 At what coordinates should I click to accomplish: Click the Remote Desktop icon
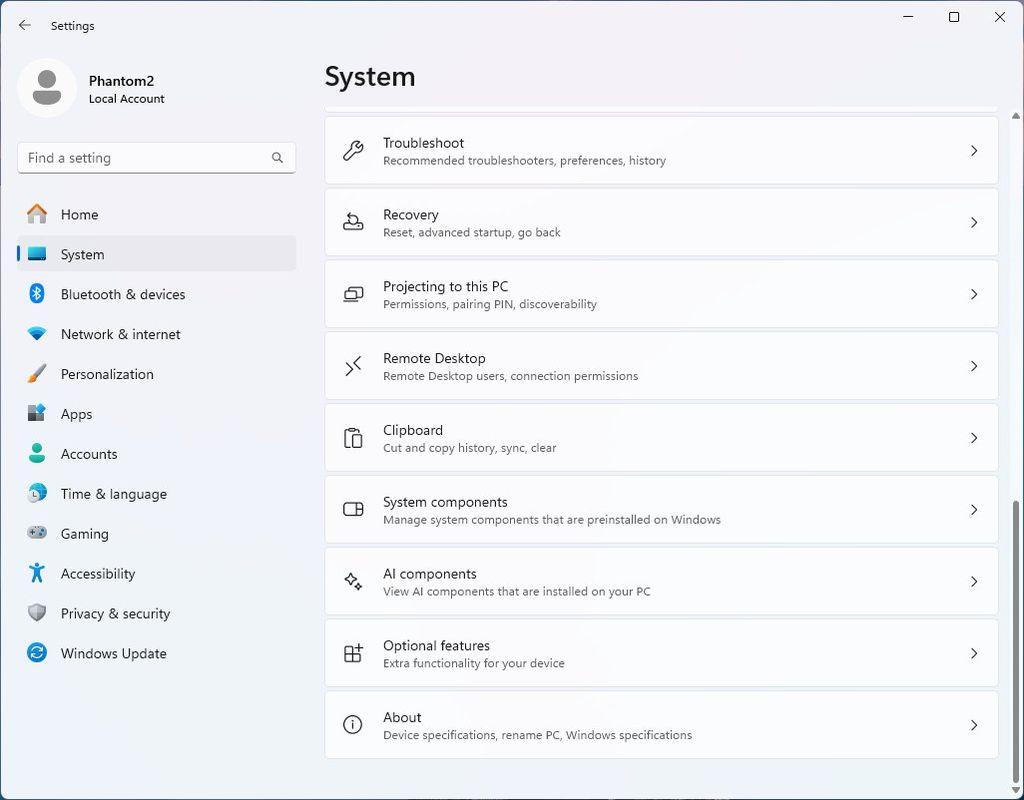353,367
